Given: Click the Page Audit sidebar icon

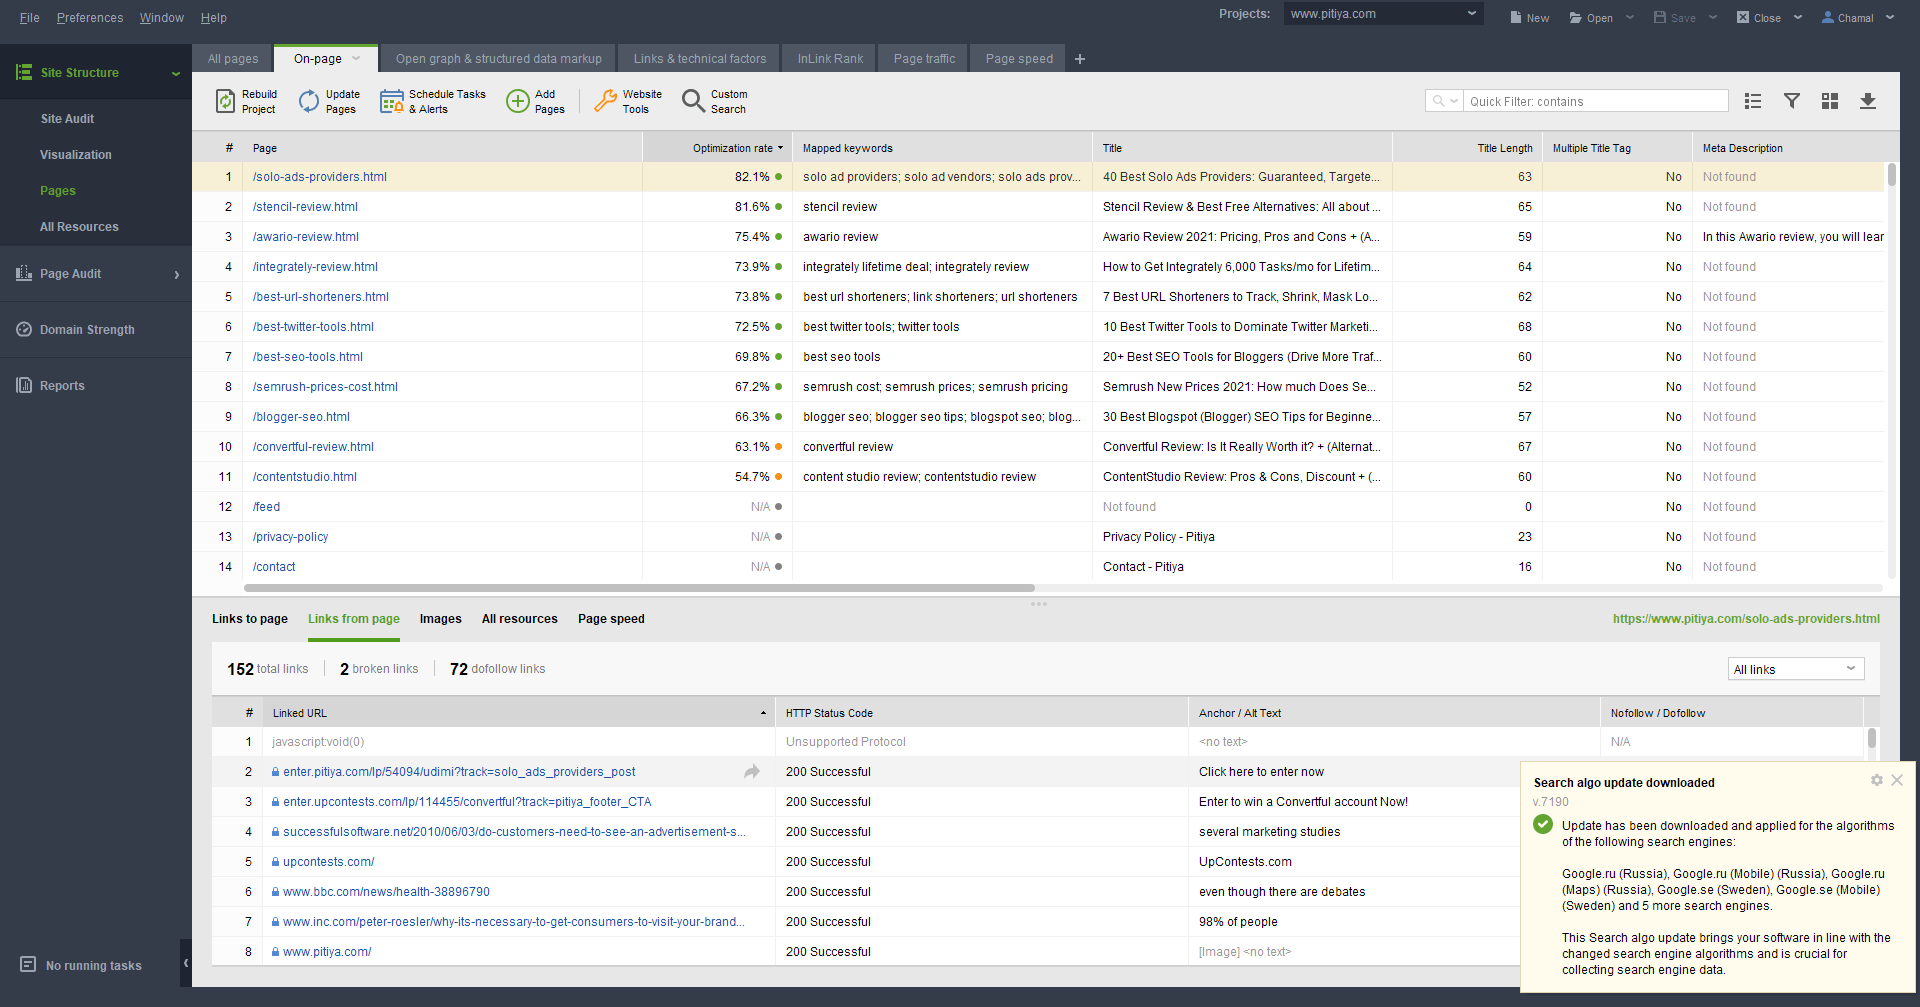Looking at the screenshot, I should [24, 273].
